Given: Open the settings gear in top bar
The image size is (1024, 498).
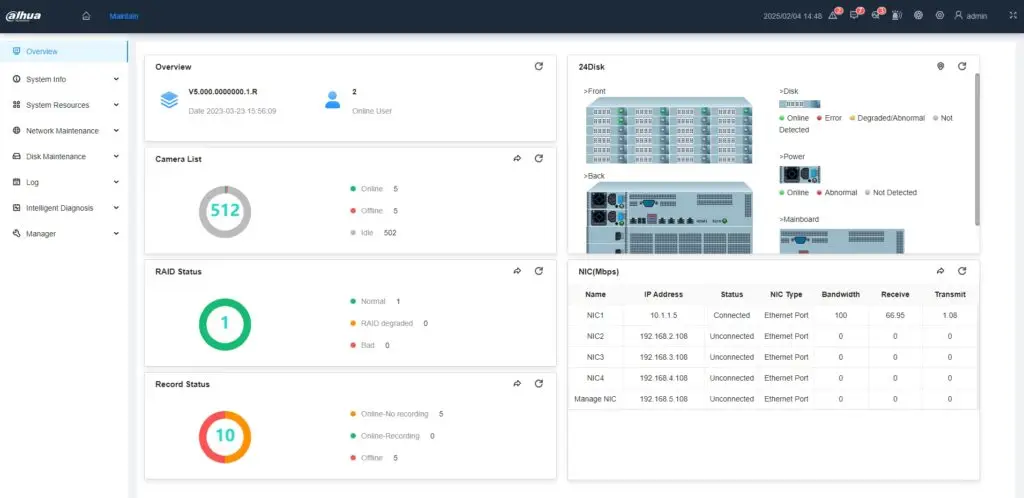Looking at the screenshot, I should (939, 16).
